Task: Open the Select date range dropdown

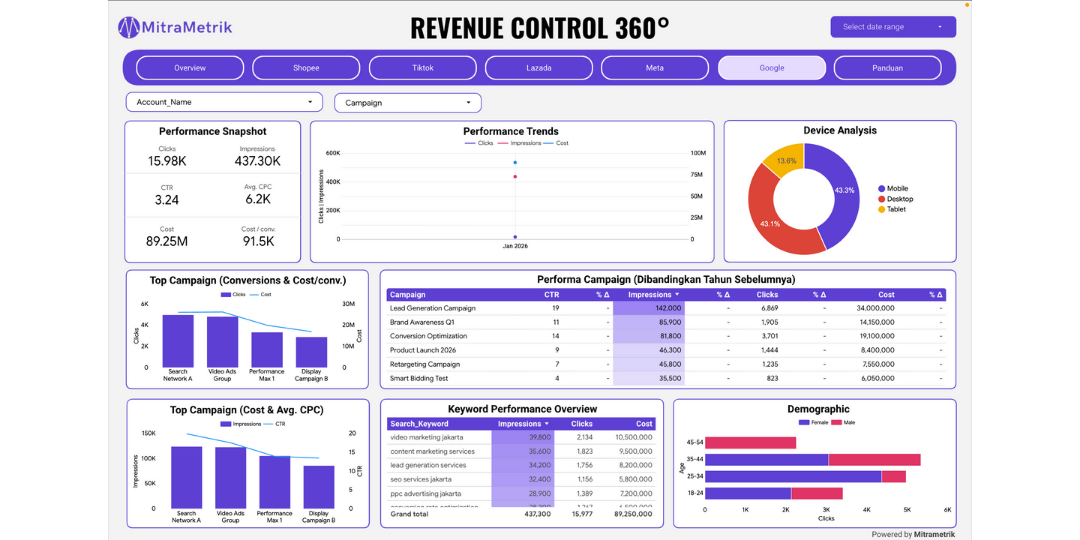Action: point(892,27)
